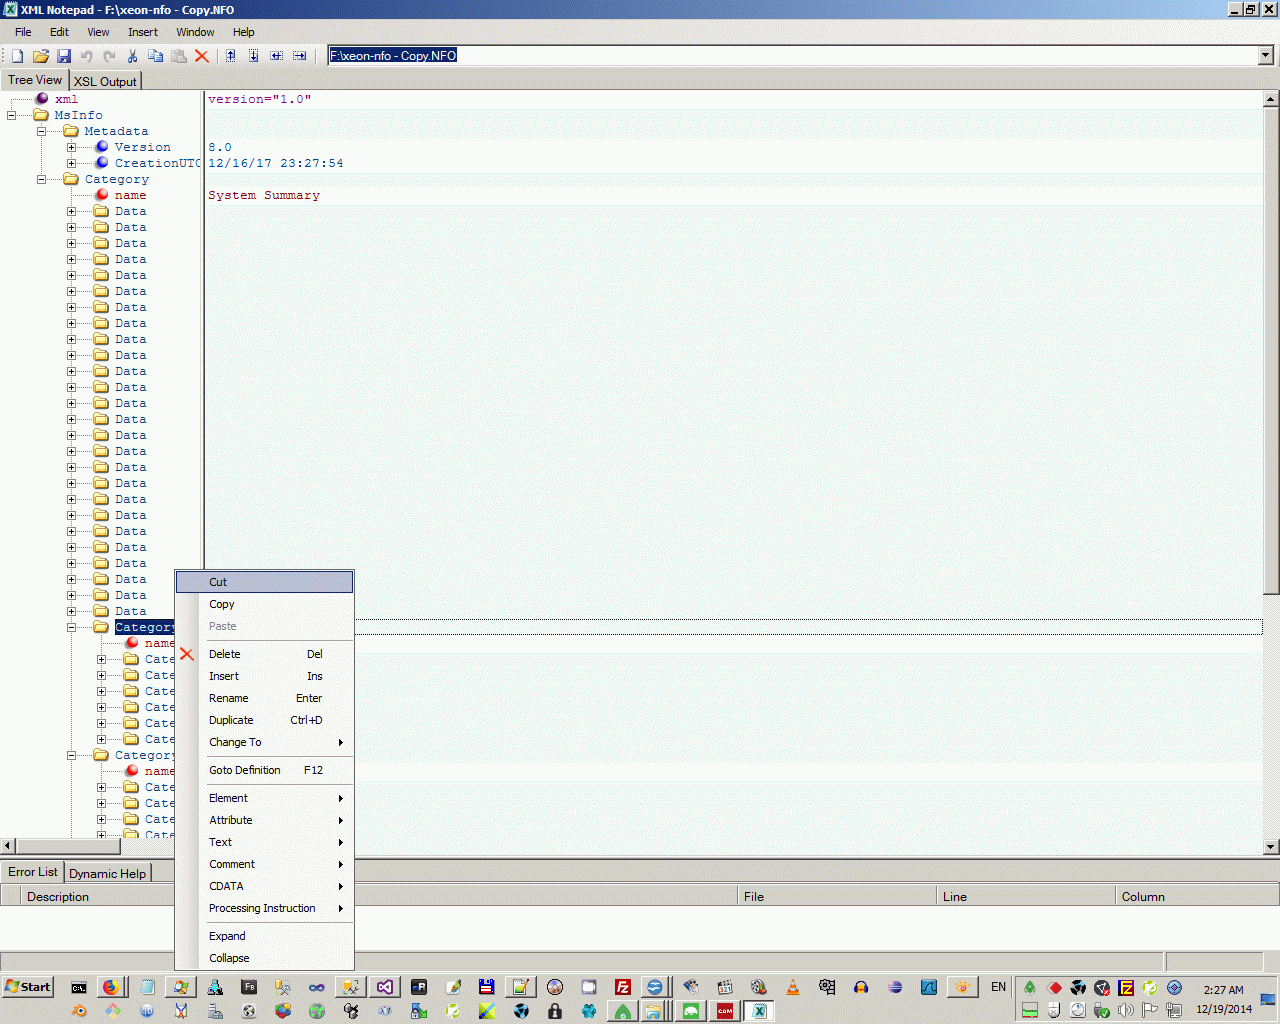
Task: Expand the Version node
Action: [72, 147]
